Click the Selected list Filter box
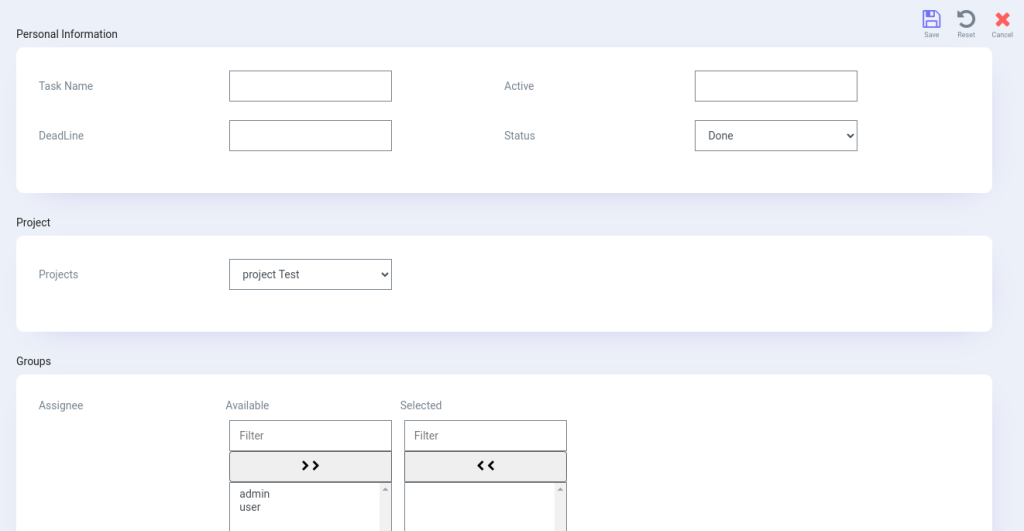 (x=485, y=436)
